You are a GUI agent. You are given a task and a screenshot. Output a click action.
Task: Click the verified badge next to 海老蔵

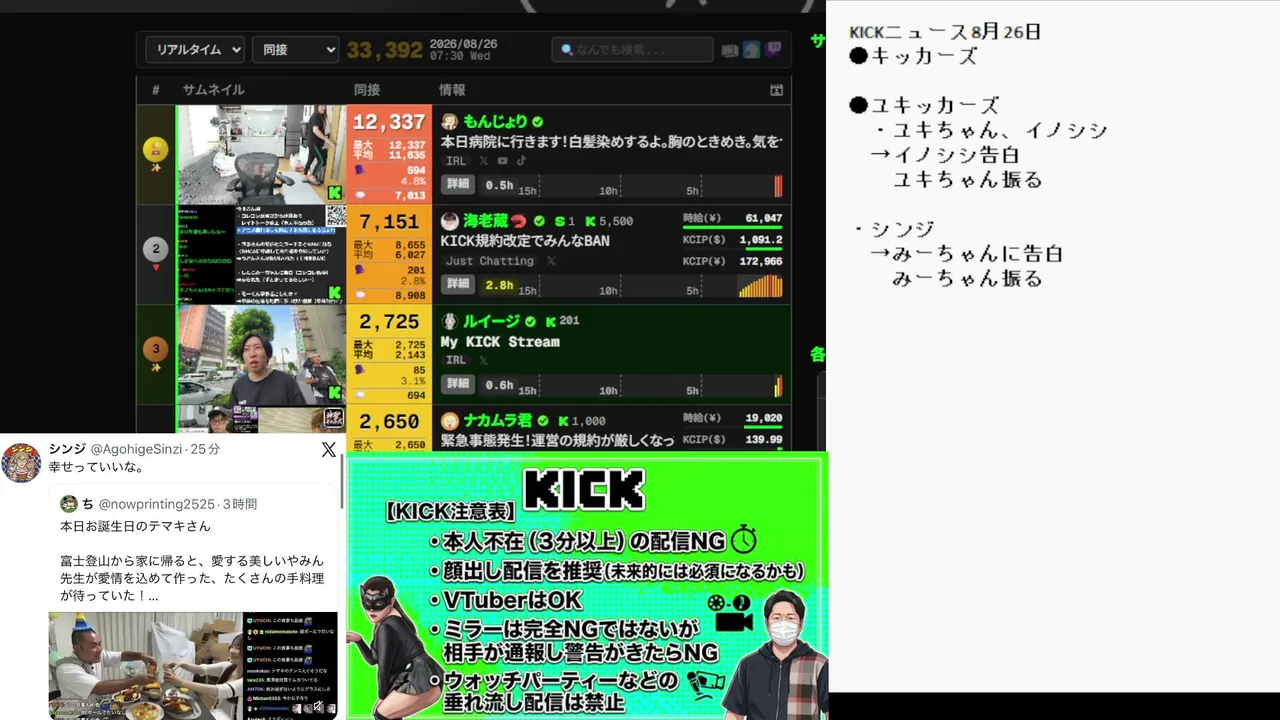pos(540,221)
